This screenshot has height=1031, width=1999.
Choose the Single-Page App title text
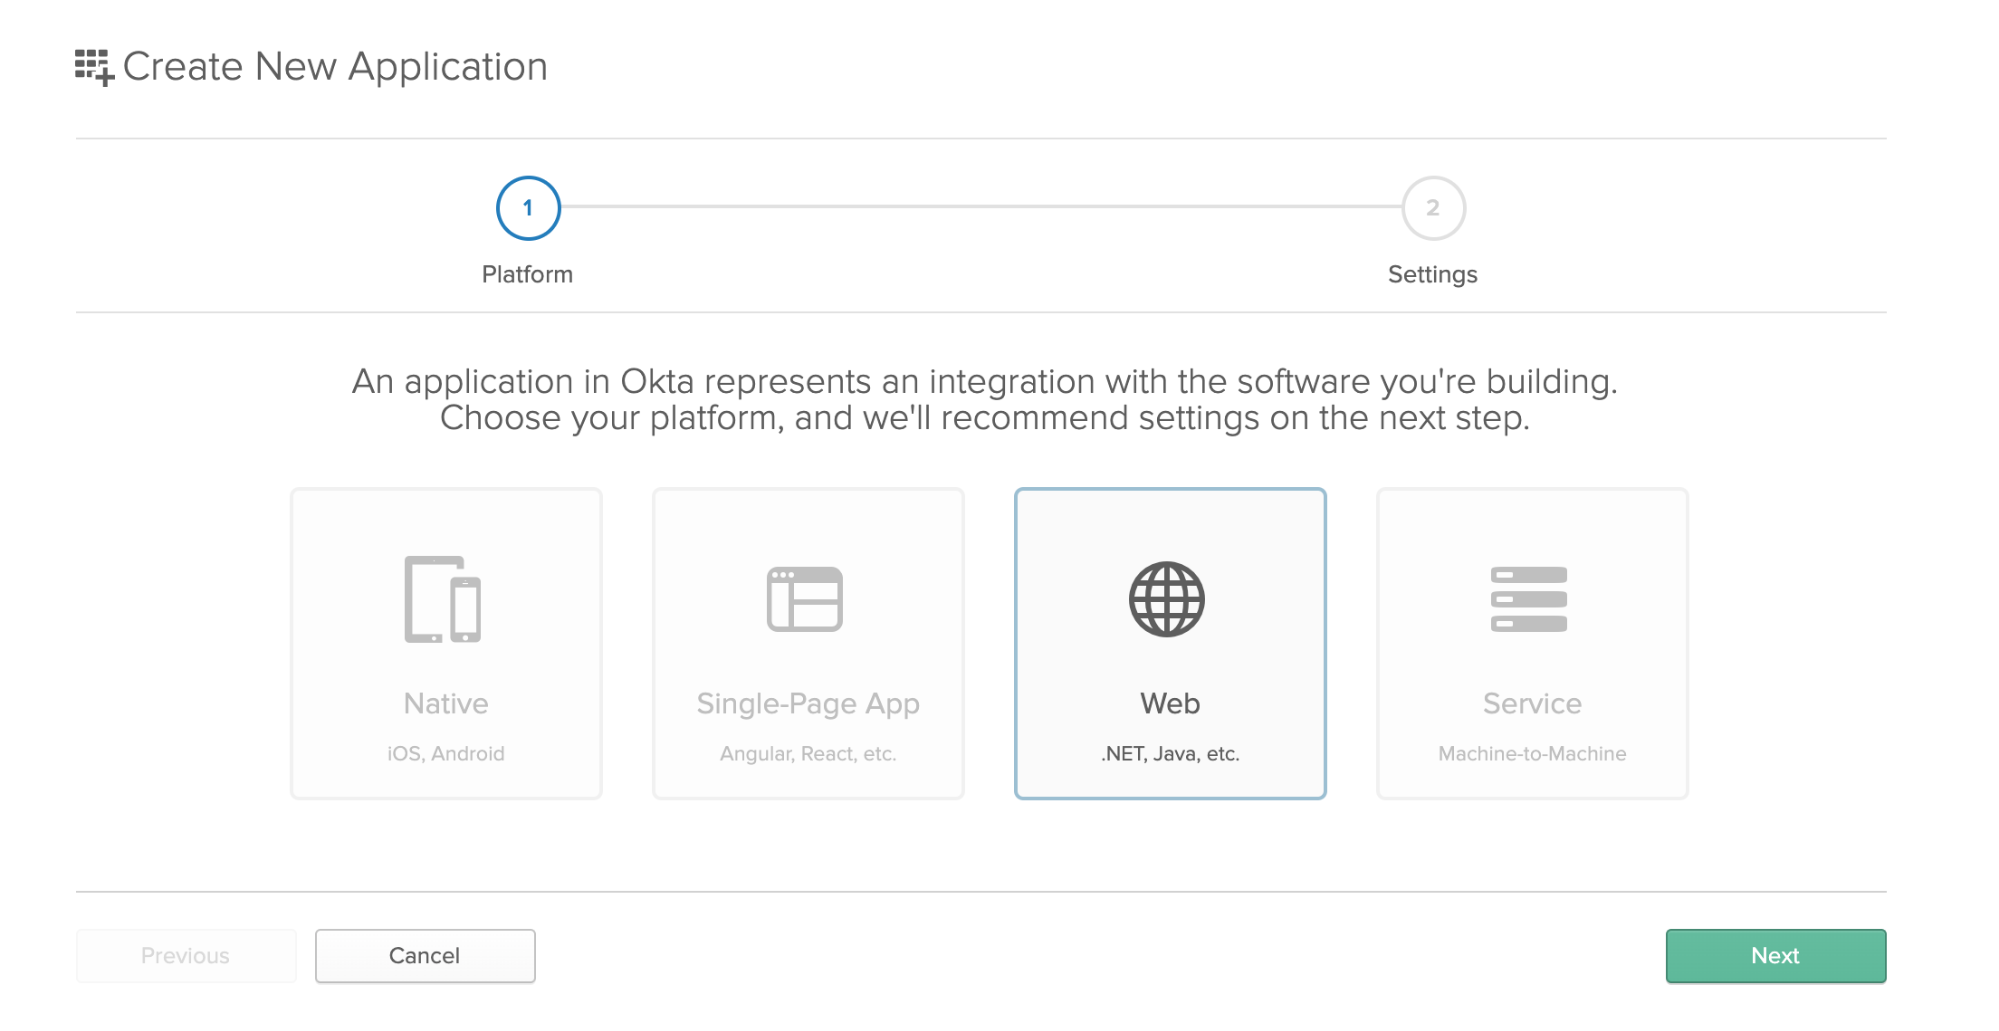coord(808,704)
